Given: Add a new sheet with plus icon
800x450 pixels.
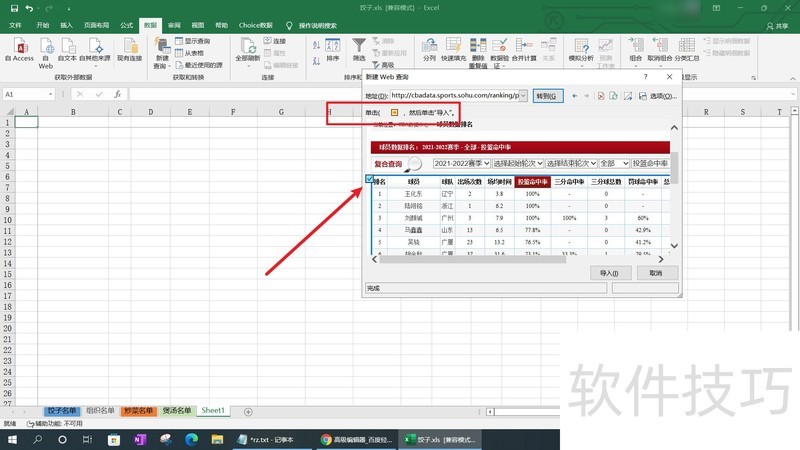Looking at the screenshot, I should point(248,412).
